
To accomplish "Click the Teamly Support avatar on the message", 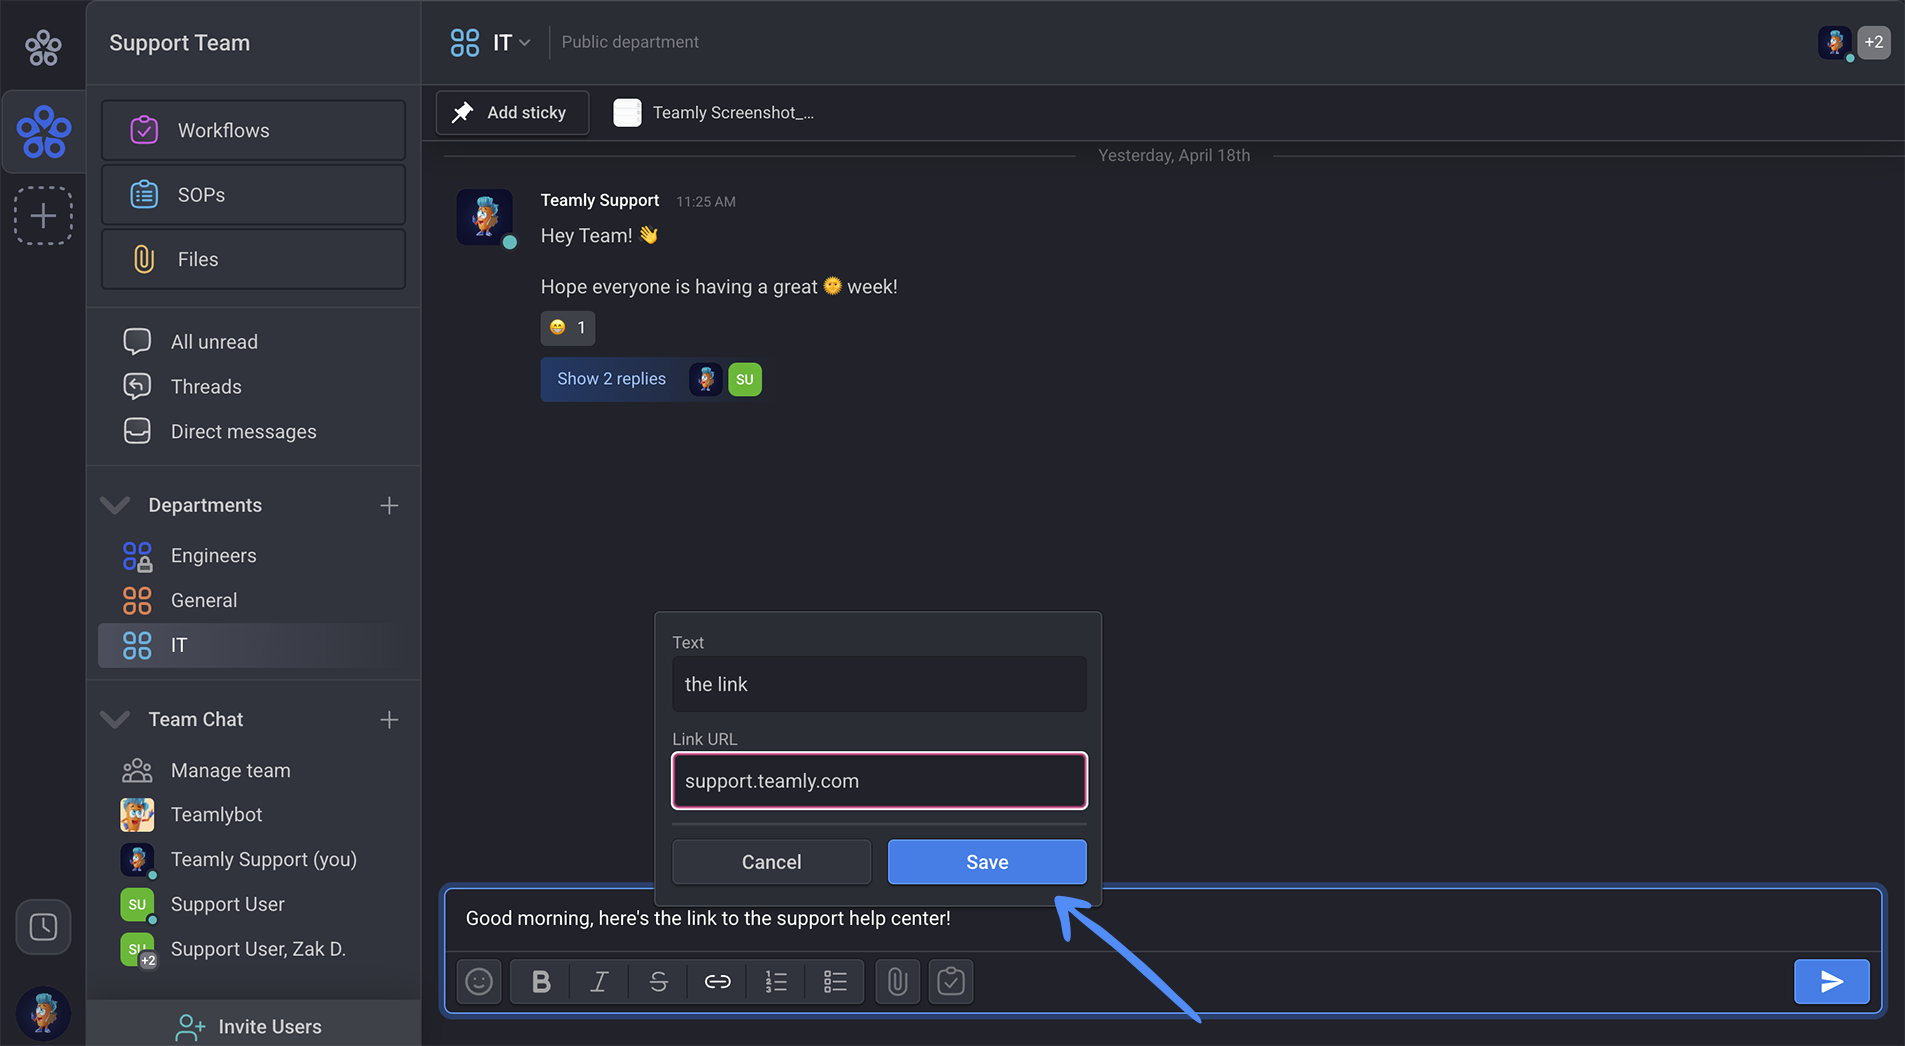I will 485,217.
